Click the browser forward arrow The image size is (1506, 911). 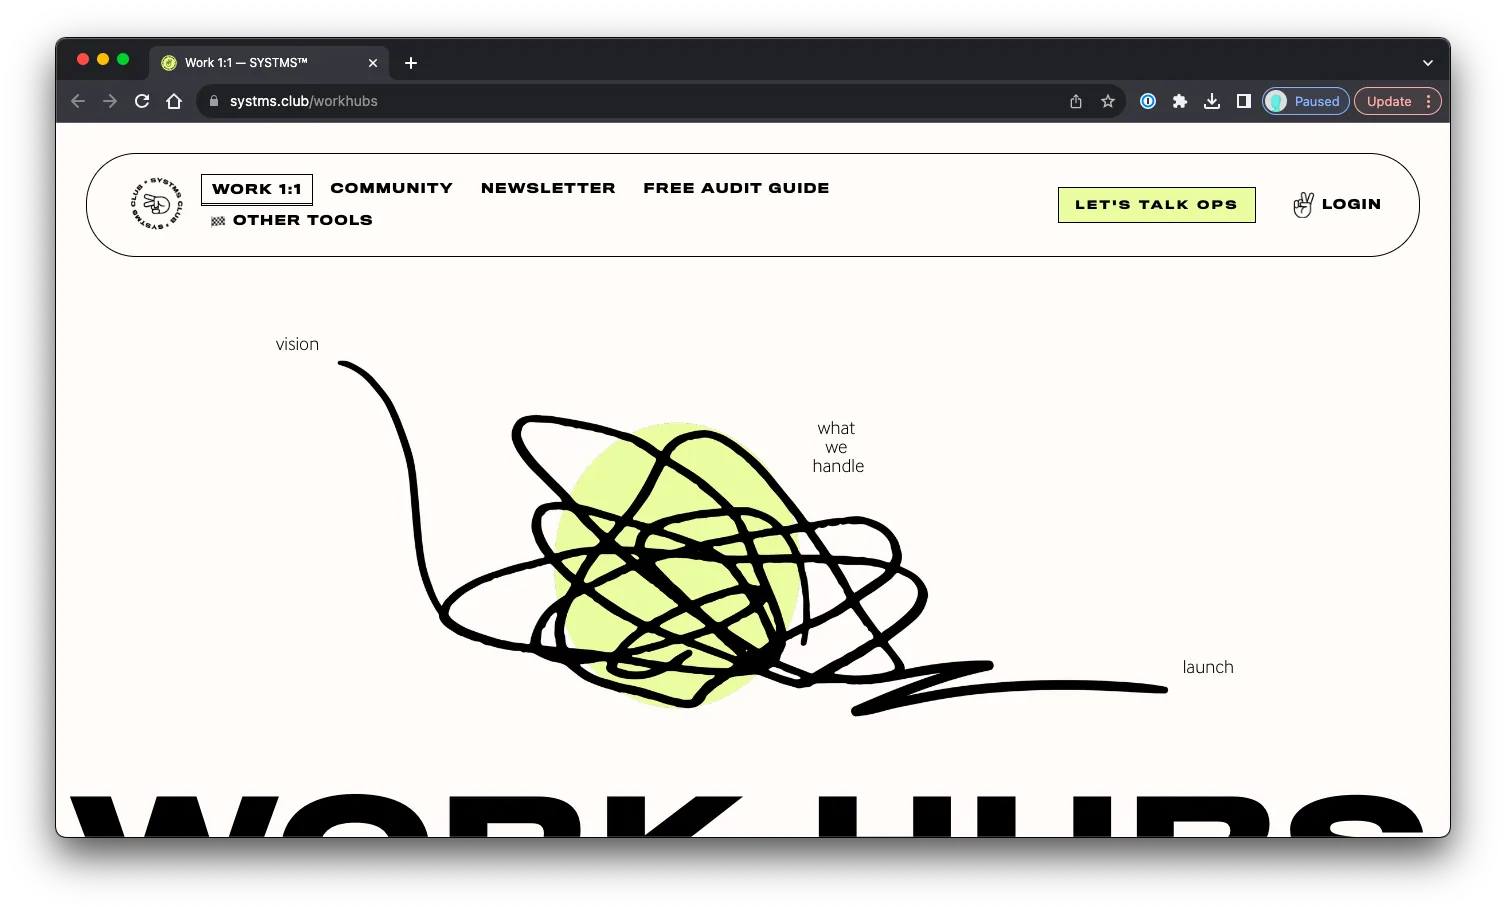click(x=110, y=101)
